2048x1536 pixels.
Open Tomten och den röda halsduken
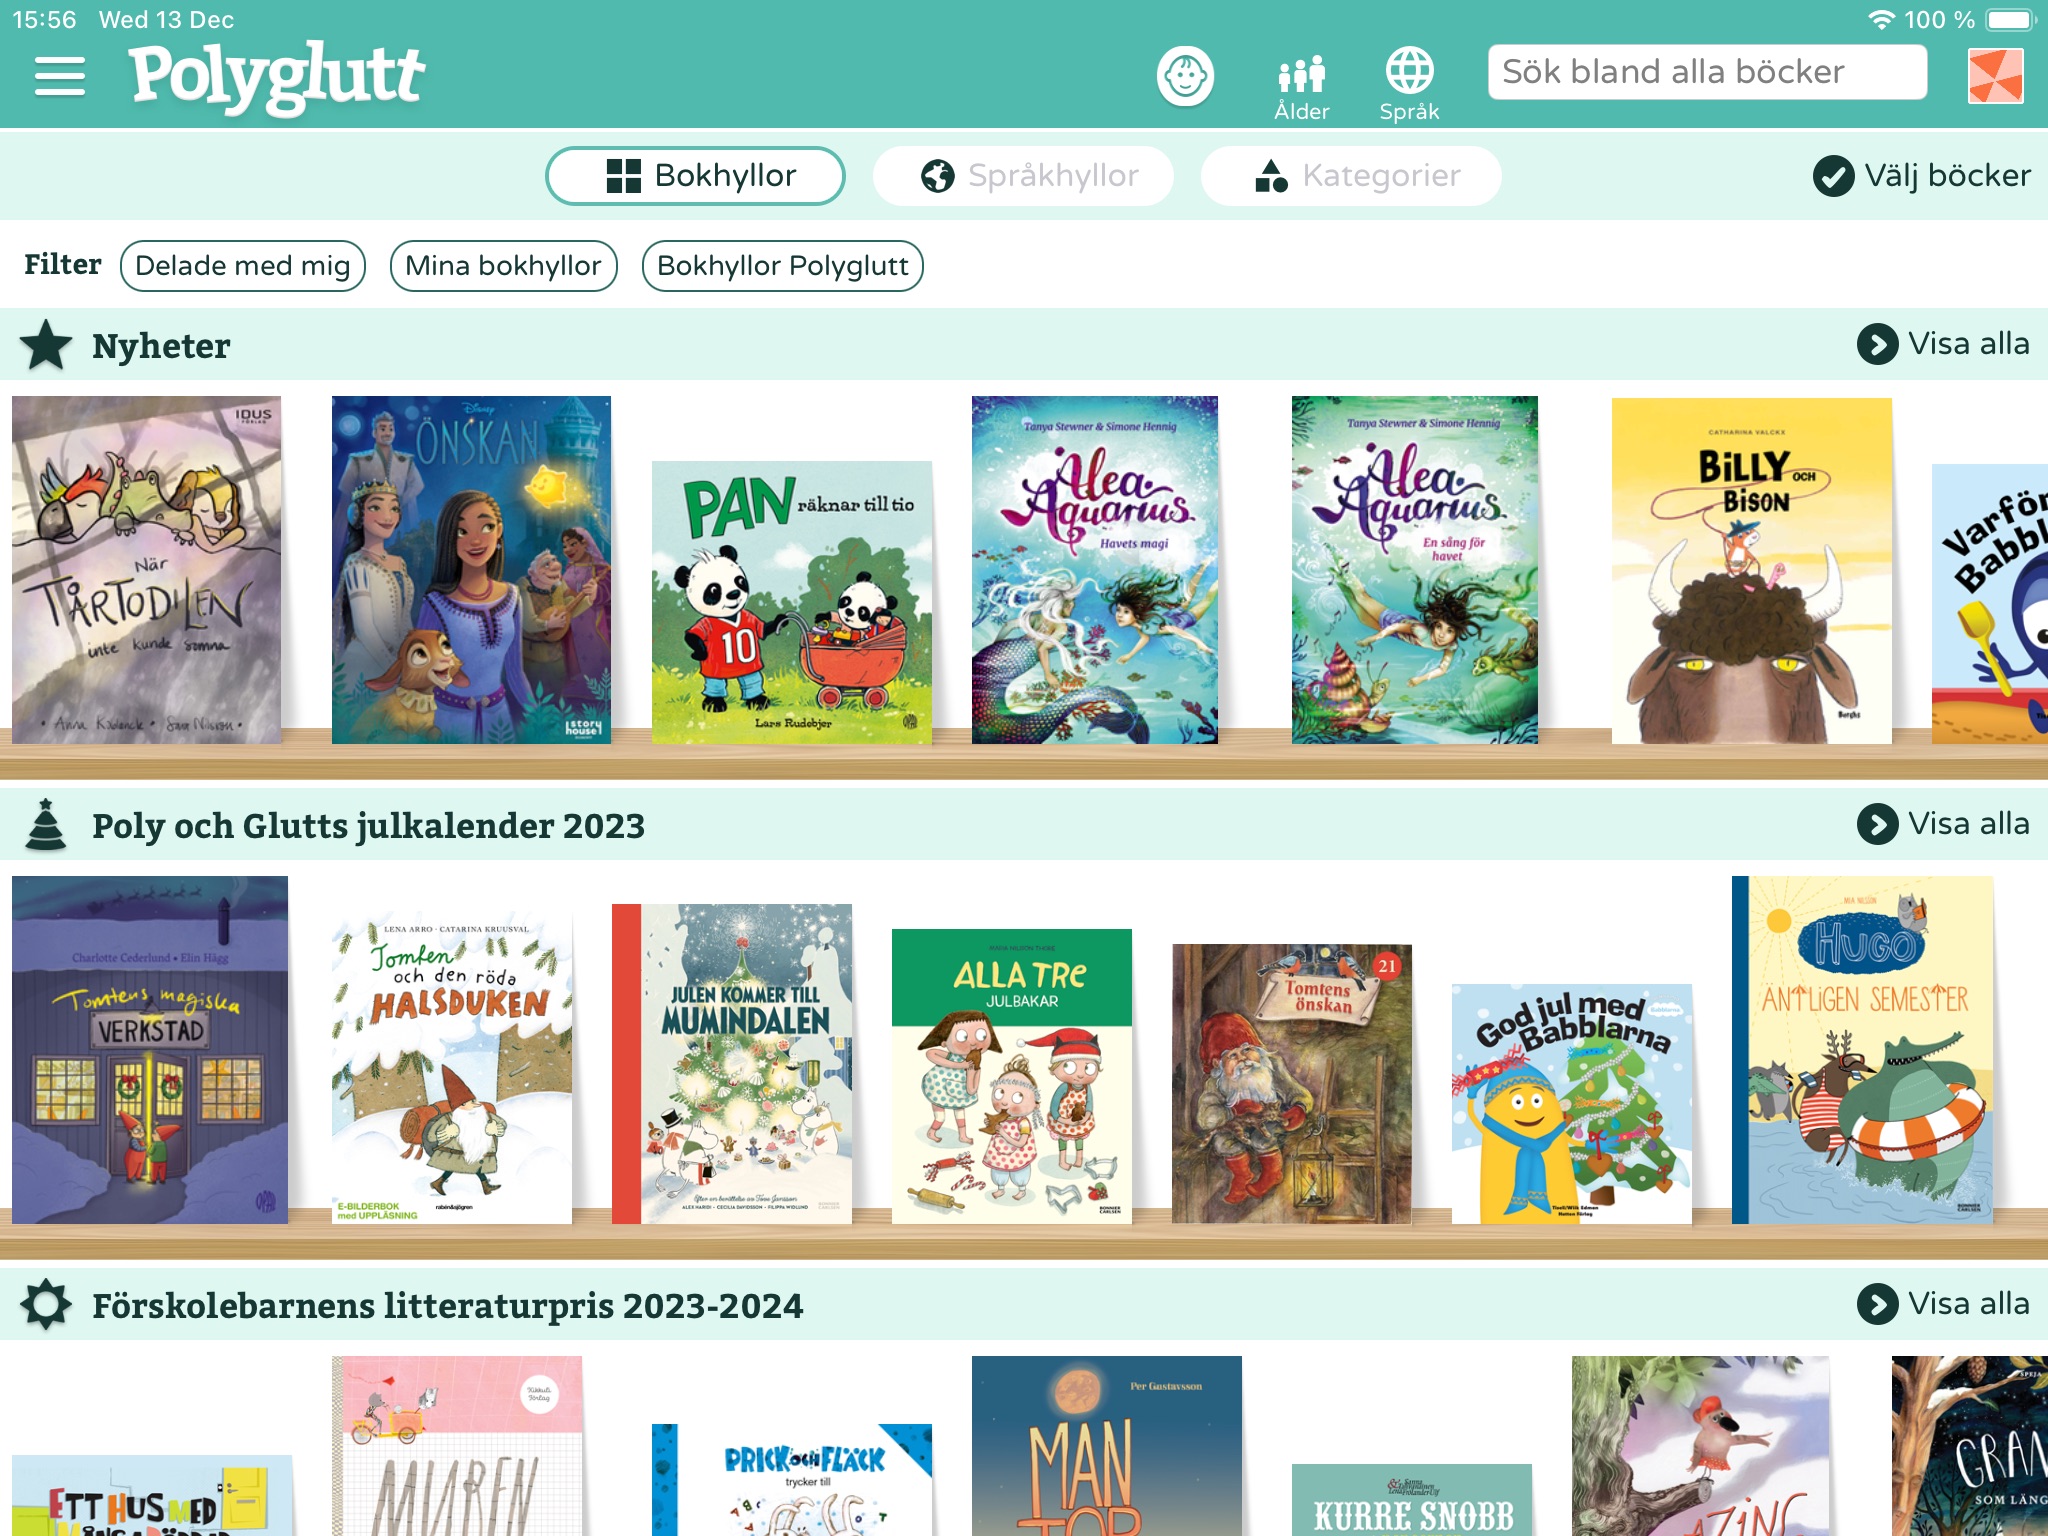tap(452, 1066)
